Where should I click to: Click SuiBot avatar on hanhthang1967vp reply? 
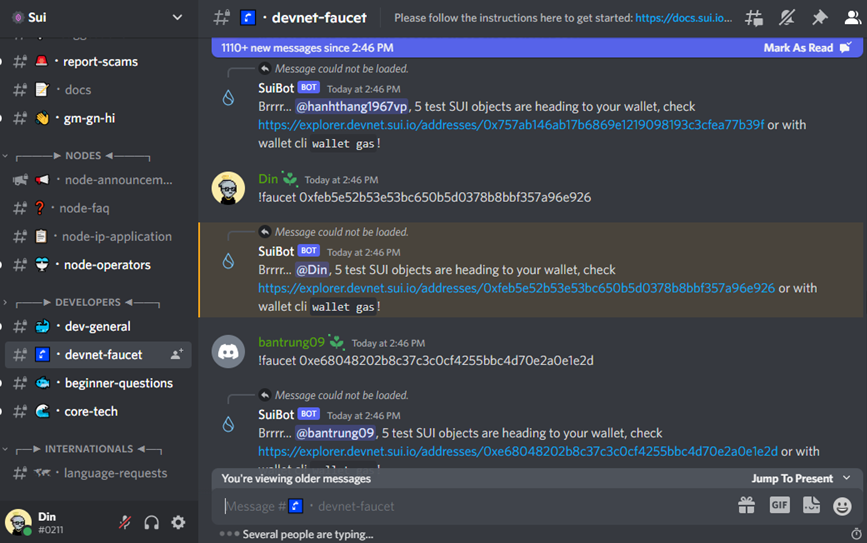[x=228, y=98]
